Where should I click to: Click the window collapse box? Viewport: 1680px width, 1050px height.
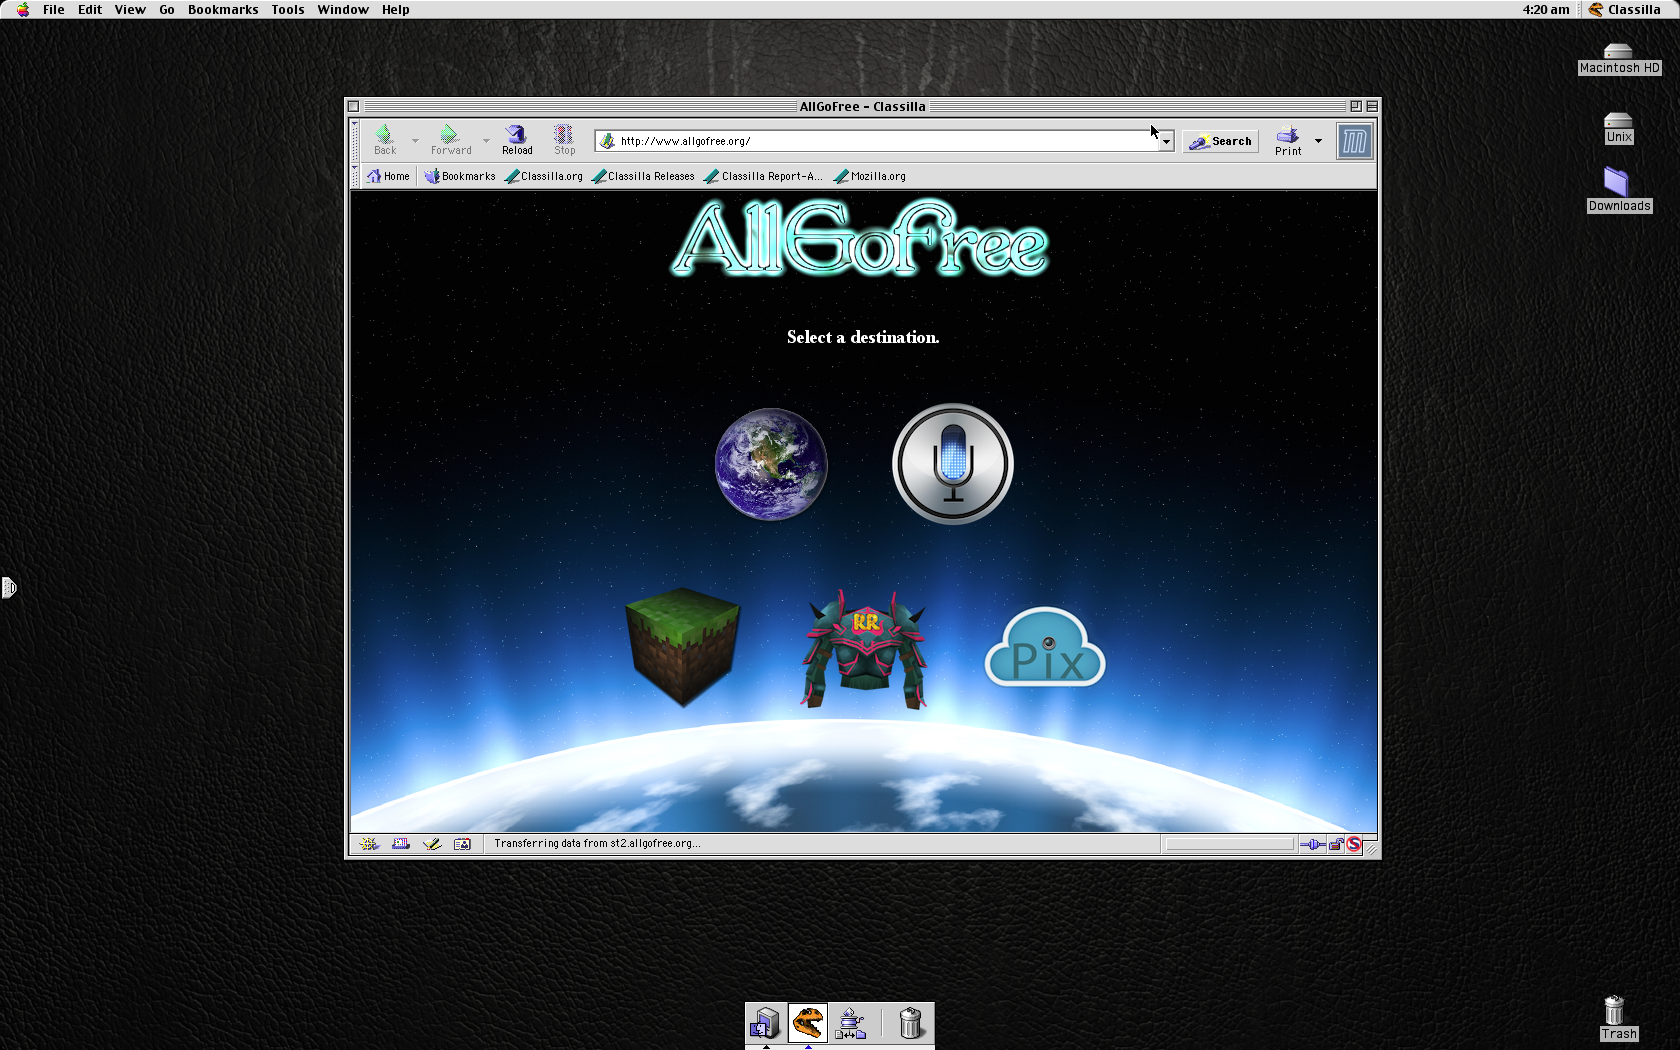(x=1372, y=106)
